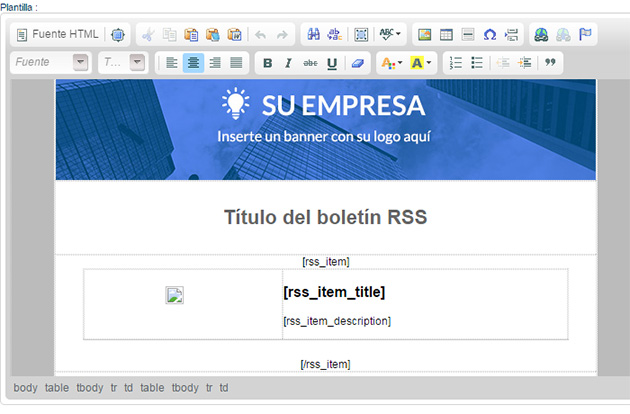Justify the text
The width and height of the screenshot is (630, 414).
coord(237,63)
